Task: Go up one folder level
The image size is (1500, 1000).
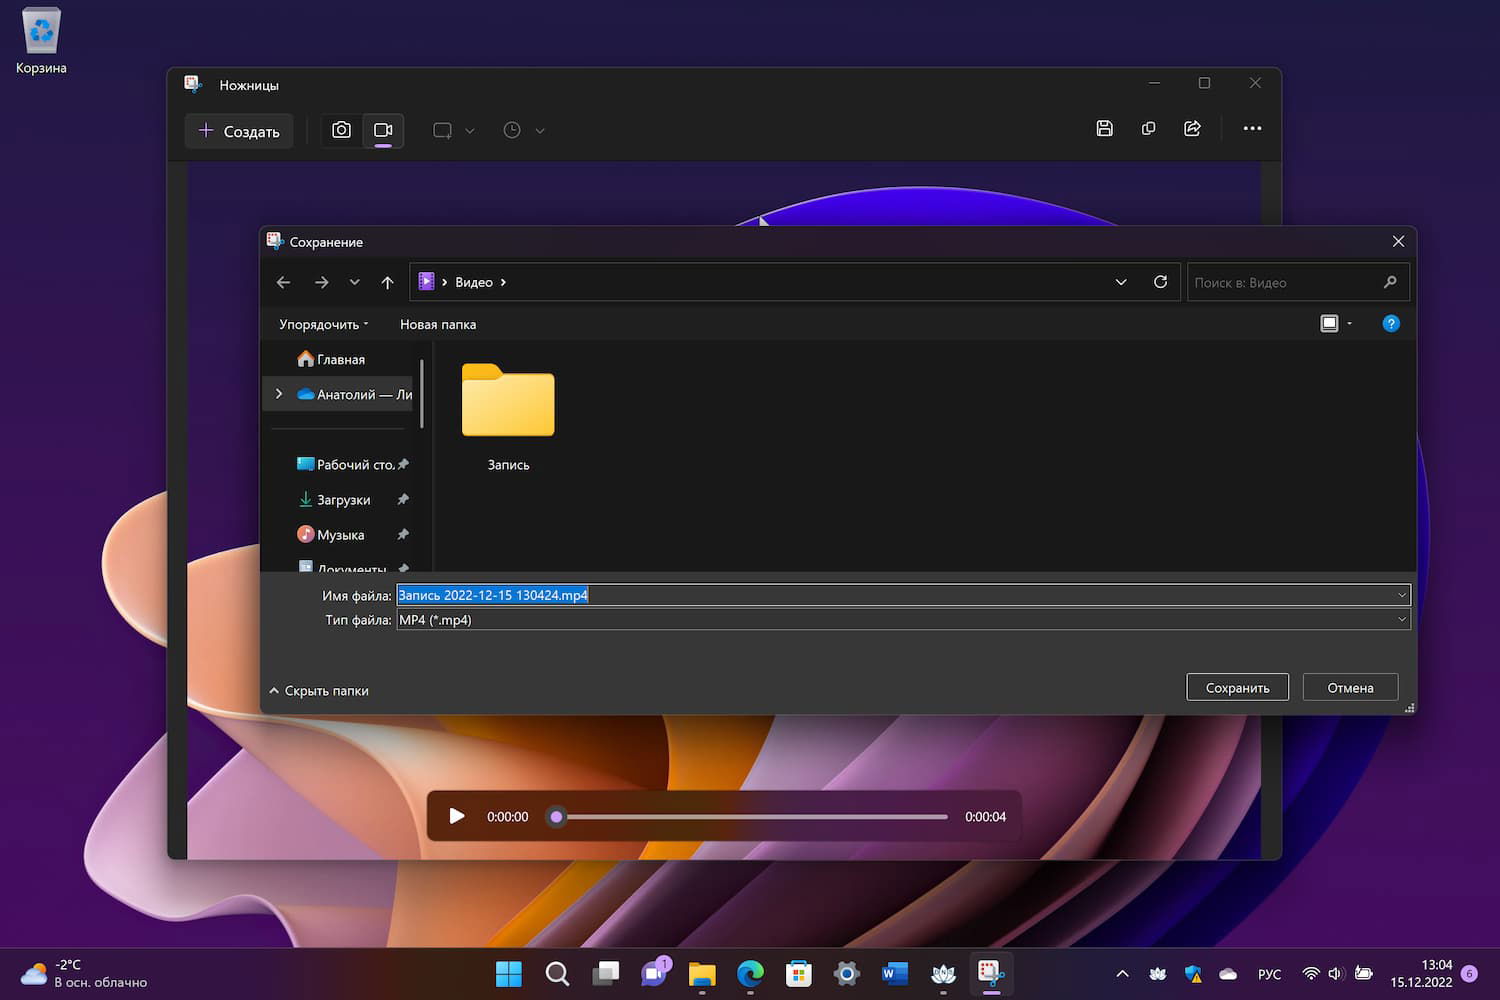Action: pyautogui.click(x=387, y=283)
